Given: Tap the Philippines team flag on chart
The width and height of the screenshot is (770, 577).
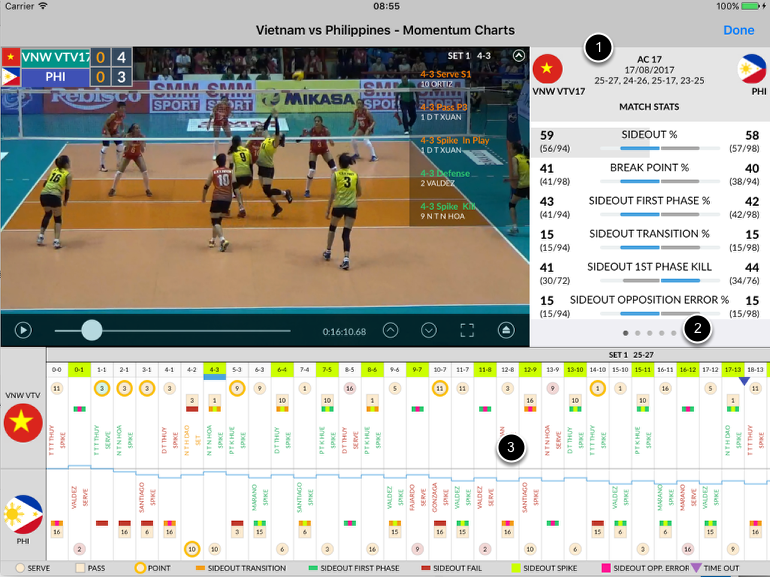Looking at the screenshot, I should [x=23, y=513].
